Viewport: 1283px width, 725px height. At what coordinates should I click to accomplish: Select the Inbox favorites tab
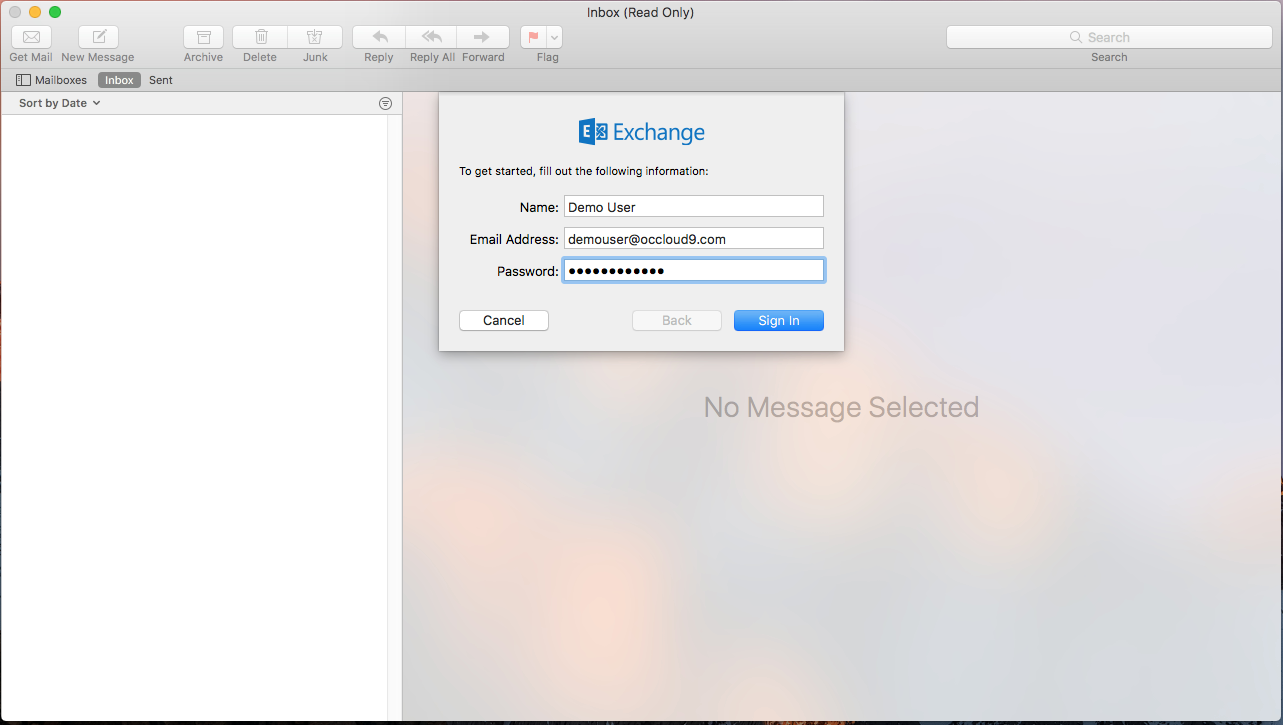pos(119,80)
